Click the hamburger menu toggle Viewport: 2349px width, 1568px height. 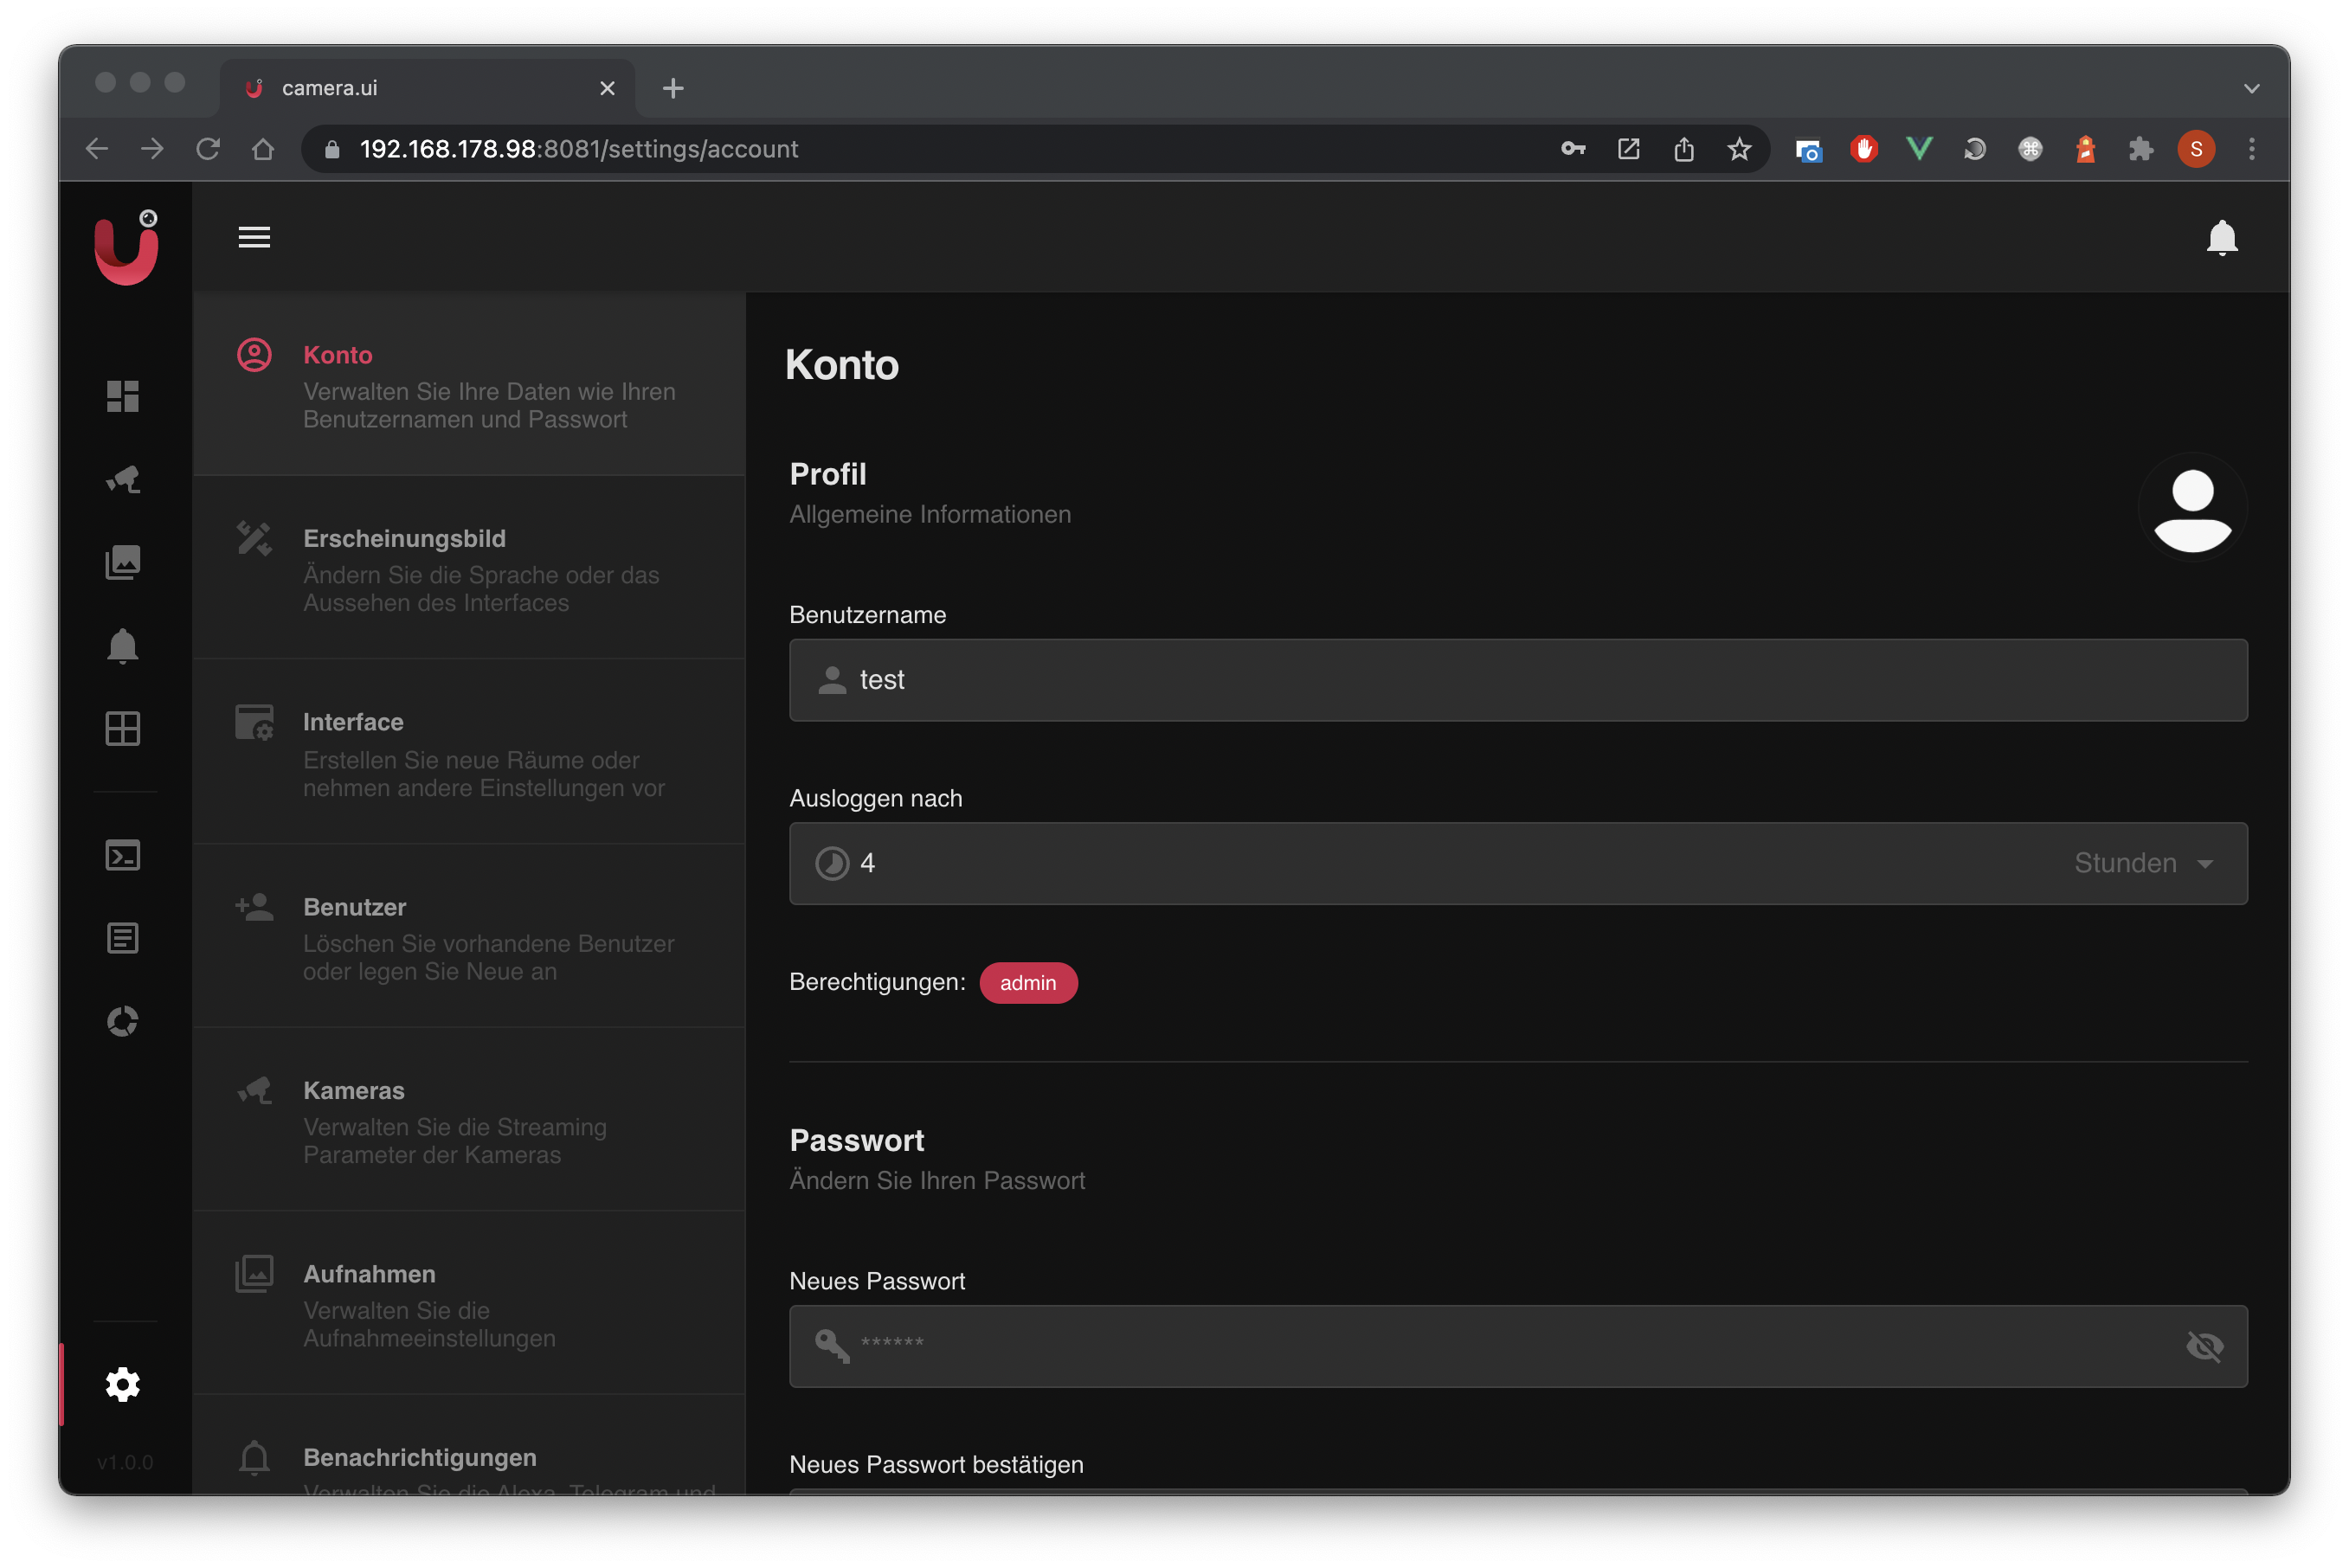255,236
